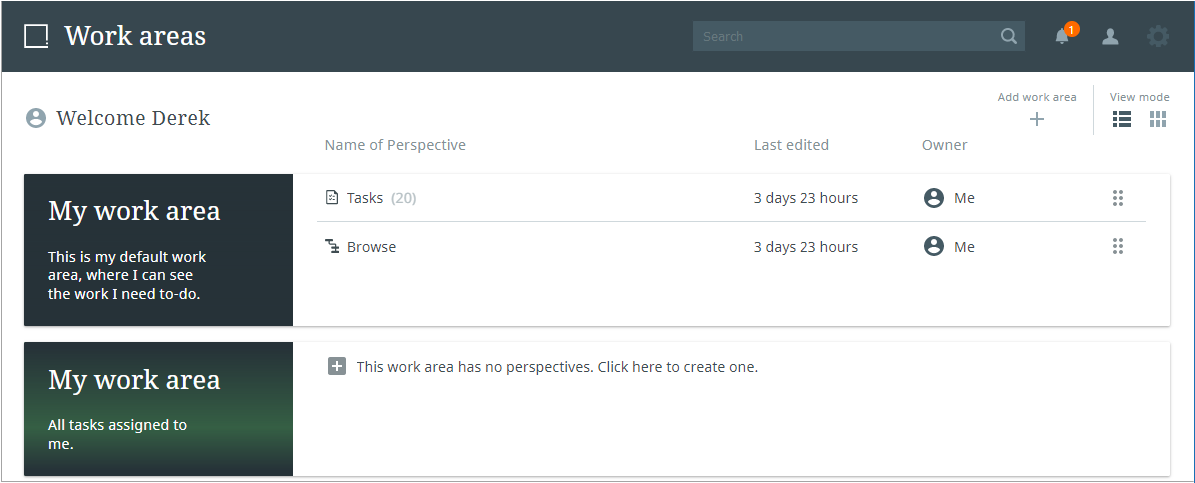The height and width of the screenshot is (483, 1195).
Task: Open the options menu for Browse row
Action: pyautogui.click(x=1118, y=246)
